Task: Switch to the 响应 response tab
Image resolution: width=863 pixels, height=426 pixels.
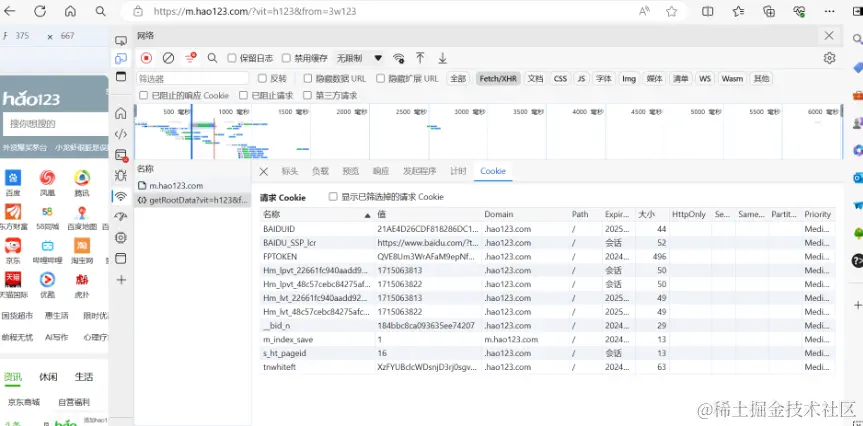Action: (381, 171)
